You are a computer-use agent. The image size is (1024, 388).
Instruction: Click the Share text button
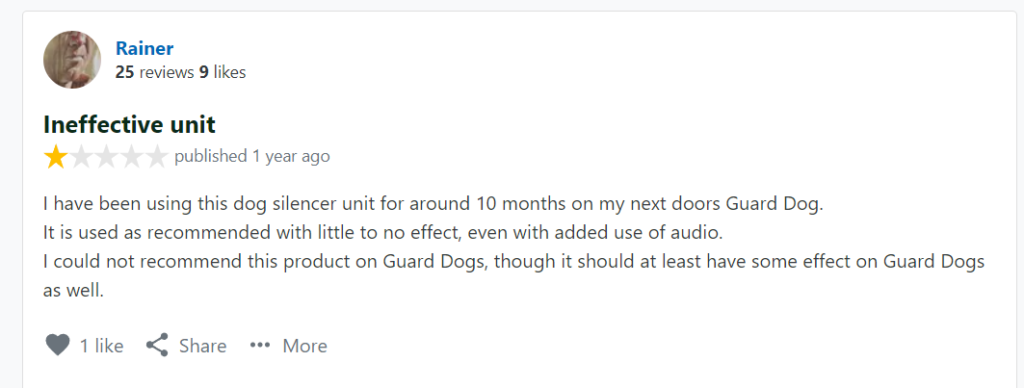pyautogui.click(x=203, y=346)
